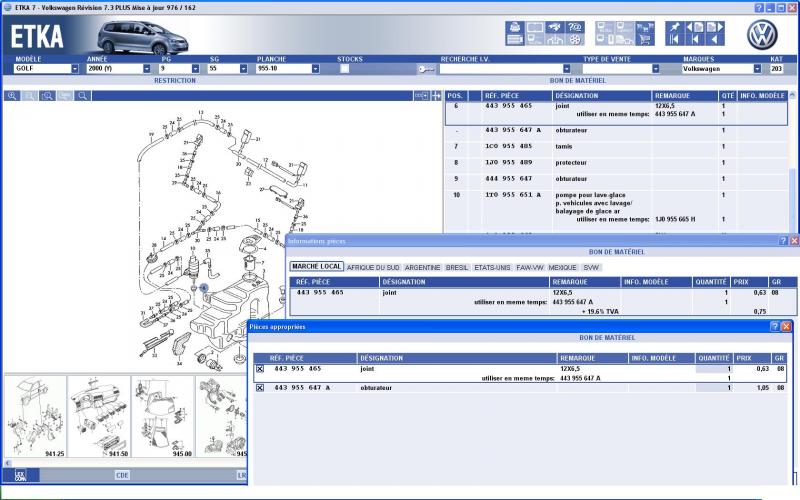
Task: Open help in Informations pièces window
Action: 784,241
